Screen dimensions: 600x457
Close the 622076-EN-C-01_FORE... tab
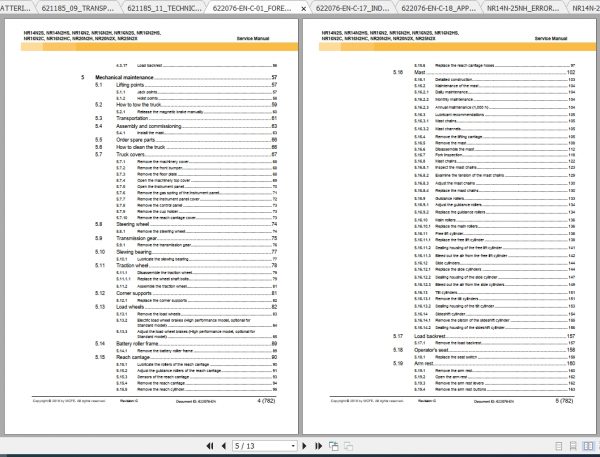coord(304,8)
